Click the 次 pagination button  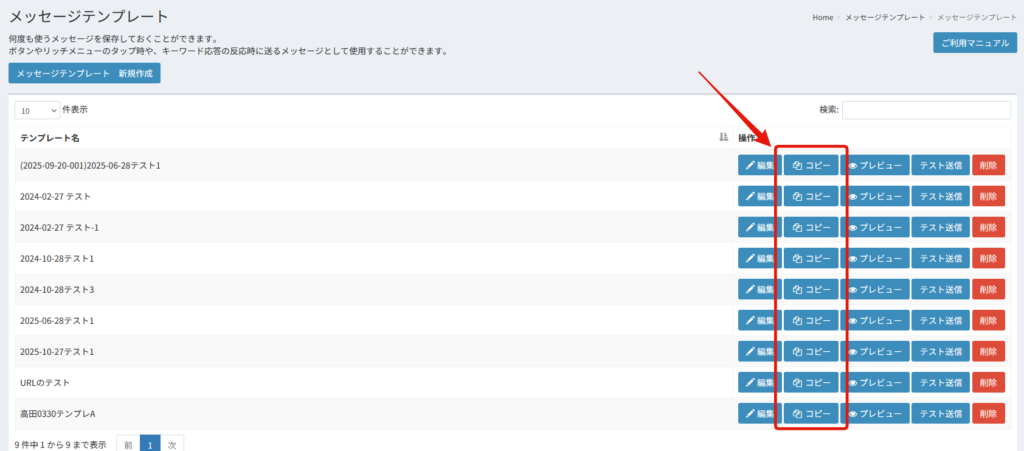172,444
